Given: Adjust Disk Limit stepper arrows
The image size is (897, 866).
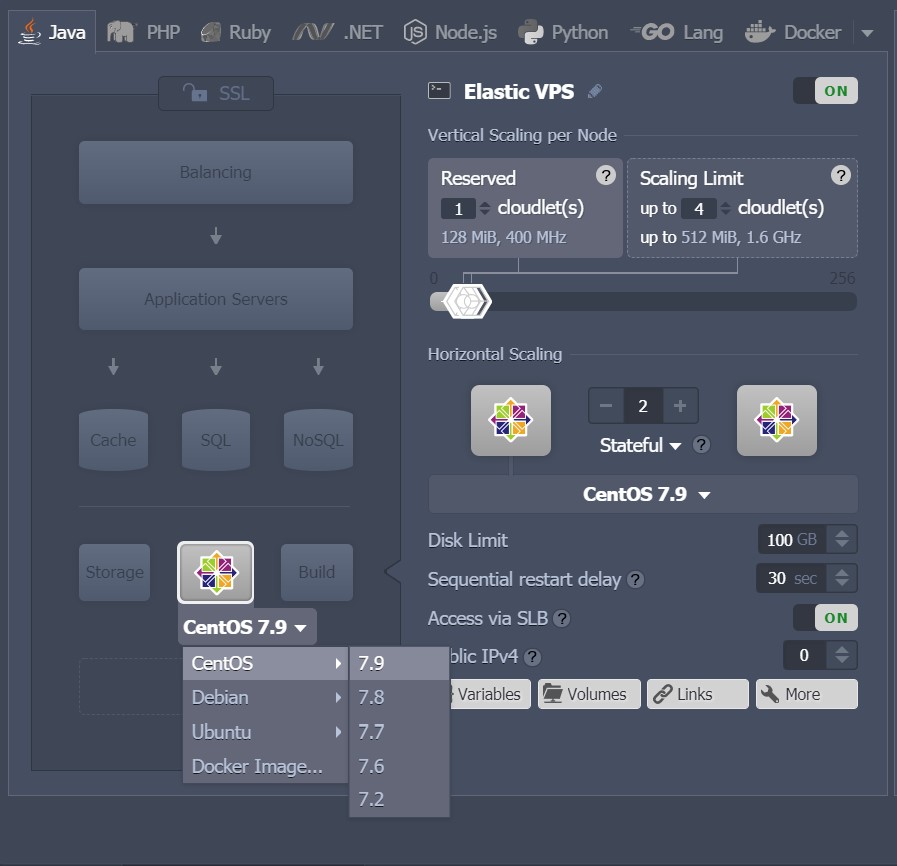Looking at the screenshot, I should (842, 539).
